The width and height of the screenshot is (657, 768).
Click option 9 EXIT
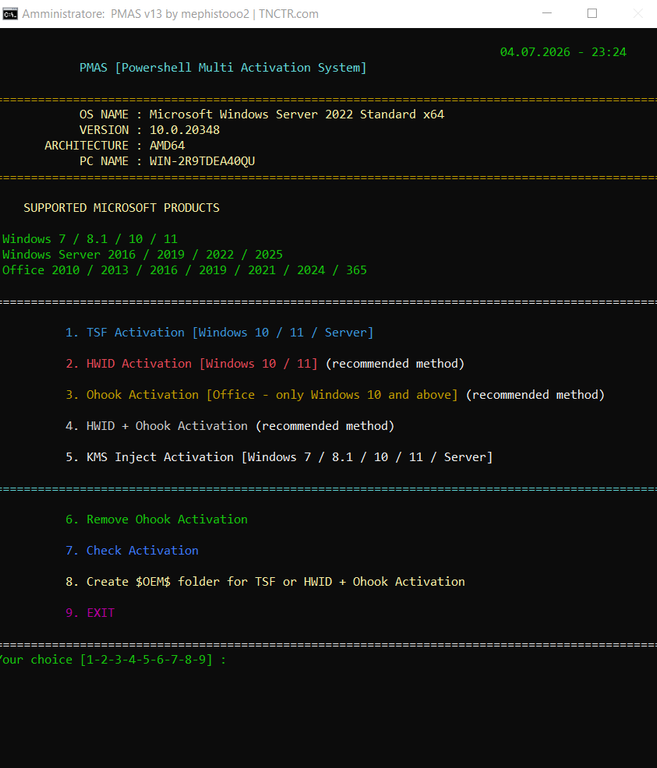tap(90, 613)
